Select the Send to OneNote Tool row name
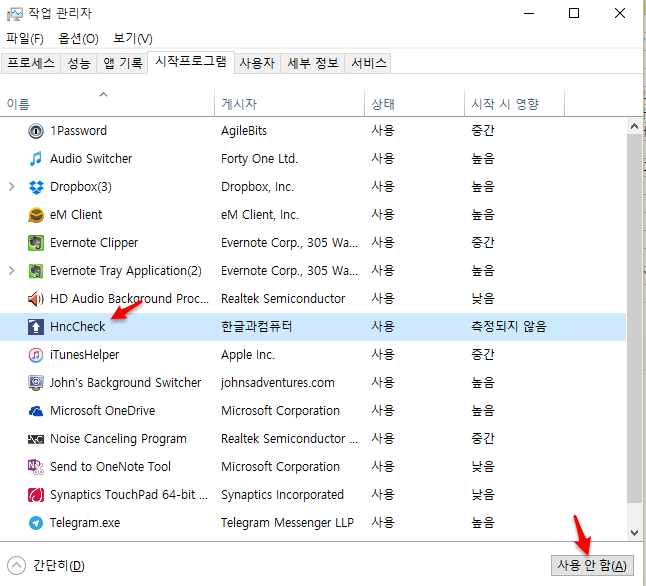Screen dimensions: 646x586 [x=110, y=467]
